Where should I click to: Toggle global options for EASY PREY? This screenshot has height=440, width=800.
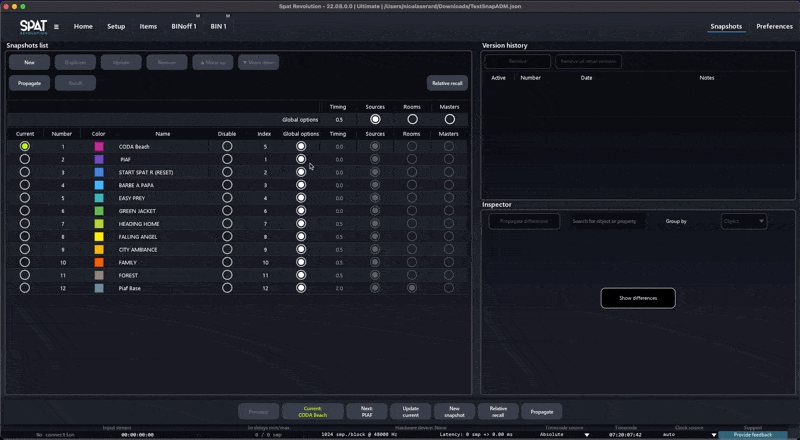pyautogui.click(x=301, y=198)
